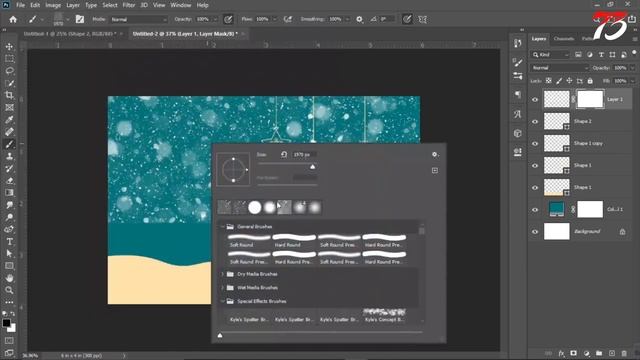
Task: Toggle lock all padlock in Lock row
Action: 590,81
